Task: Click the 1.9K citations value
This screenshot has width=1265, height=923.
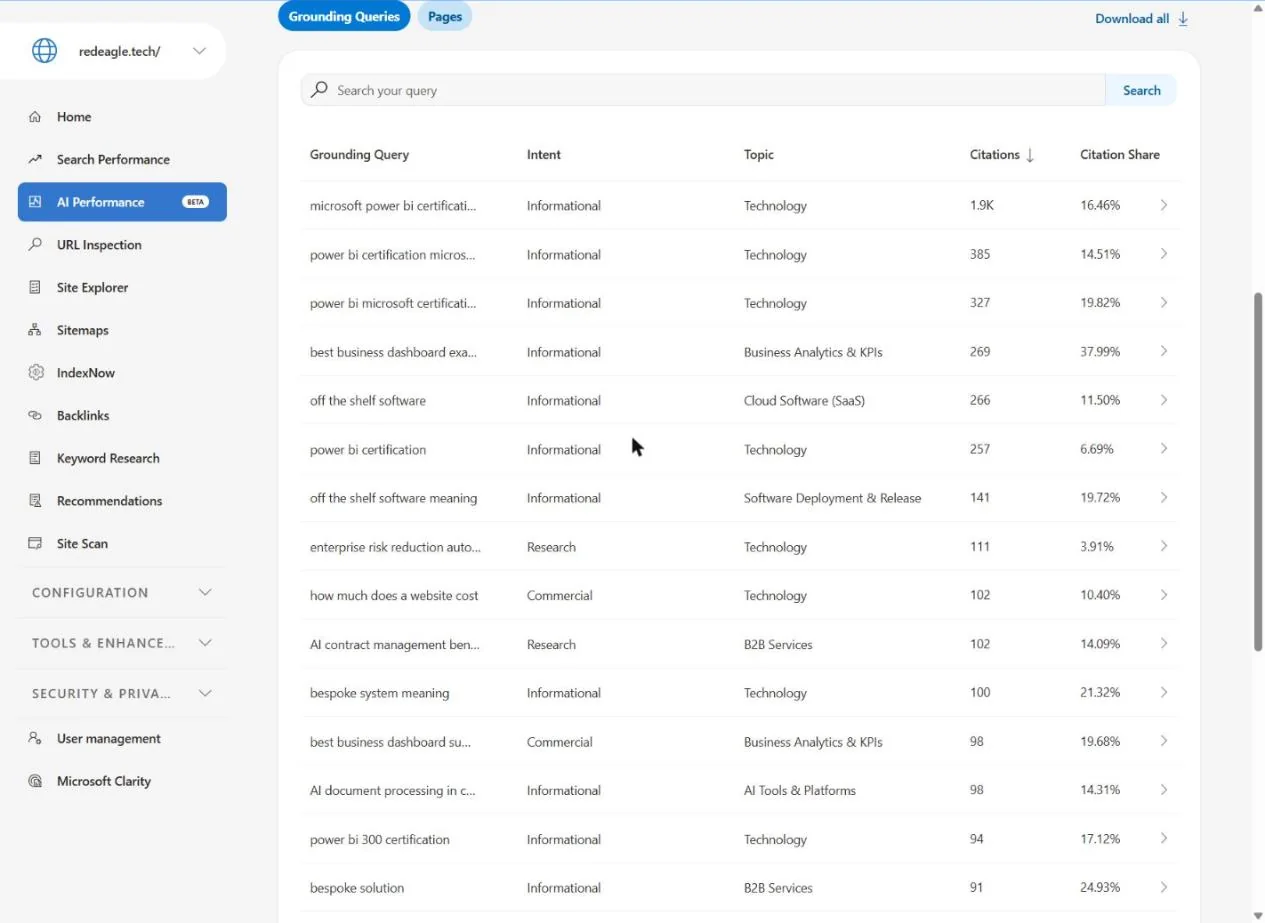Action: click(x=982, y=206)
